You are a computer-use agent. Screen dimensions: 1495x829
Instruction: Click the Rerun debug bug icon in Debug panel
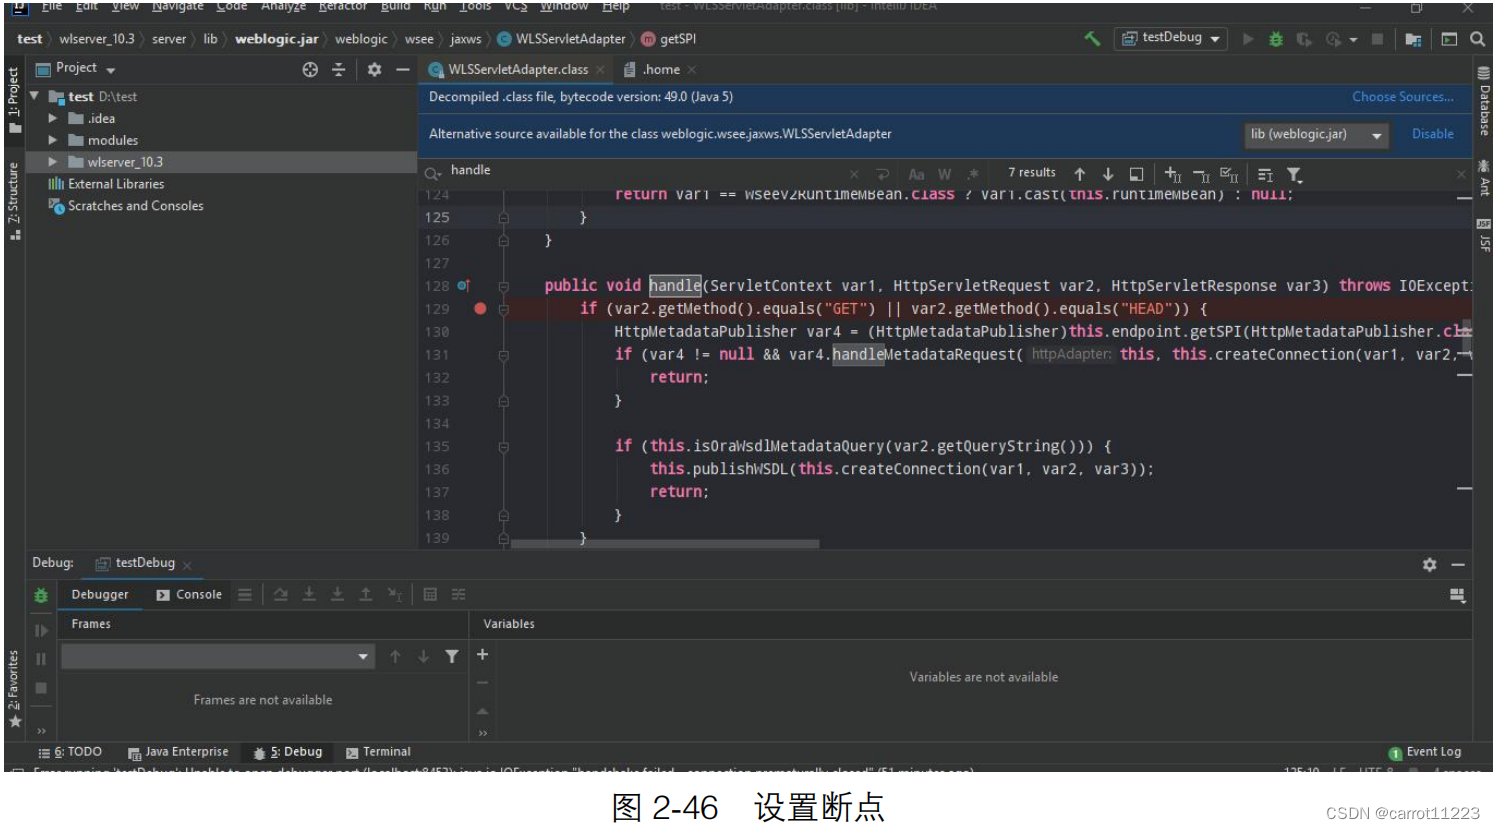41,596
